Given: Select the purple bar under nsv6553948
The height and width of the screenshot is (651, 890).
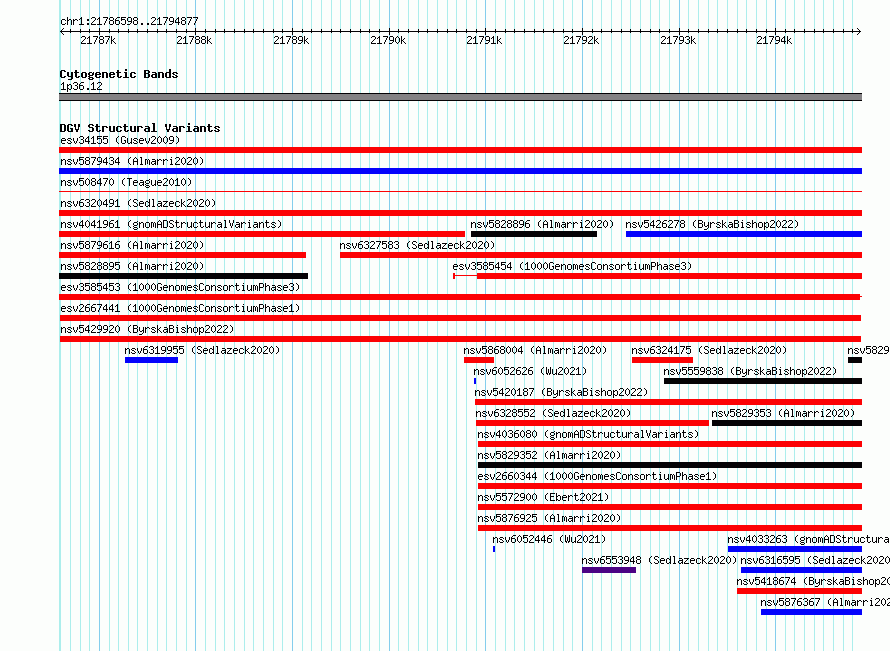Looking at the screenshot, I should [x=608, y=570].
